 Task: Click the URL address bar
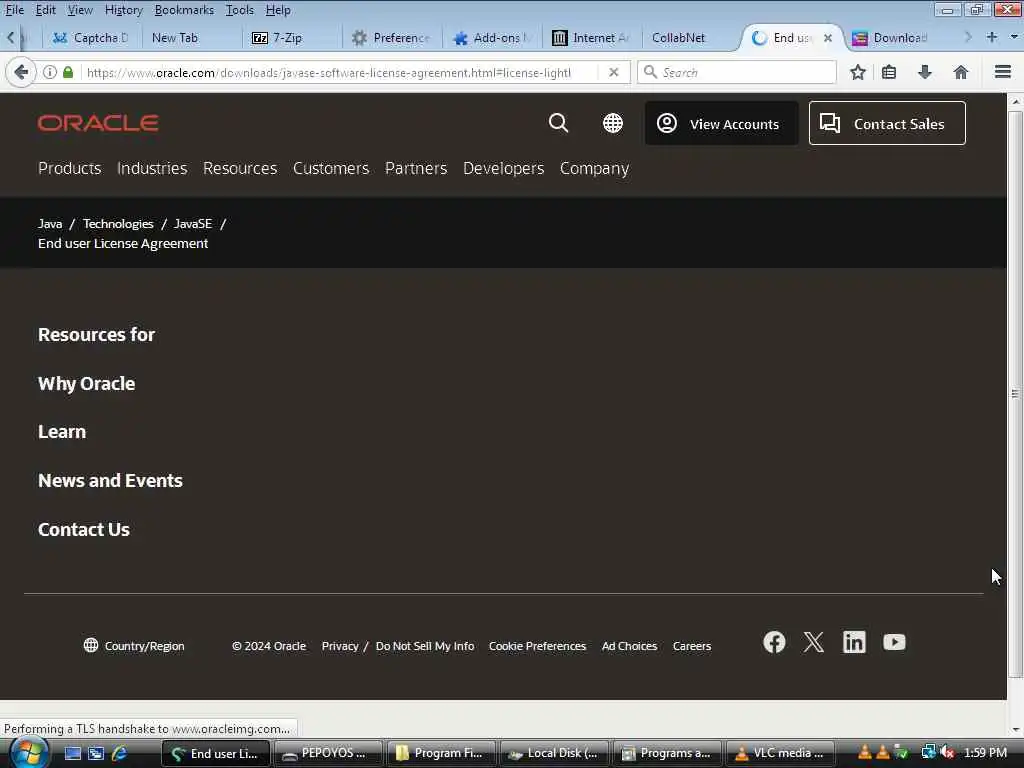pyautogui.click(x=327, y=72)
